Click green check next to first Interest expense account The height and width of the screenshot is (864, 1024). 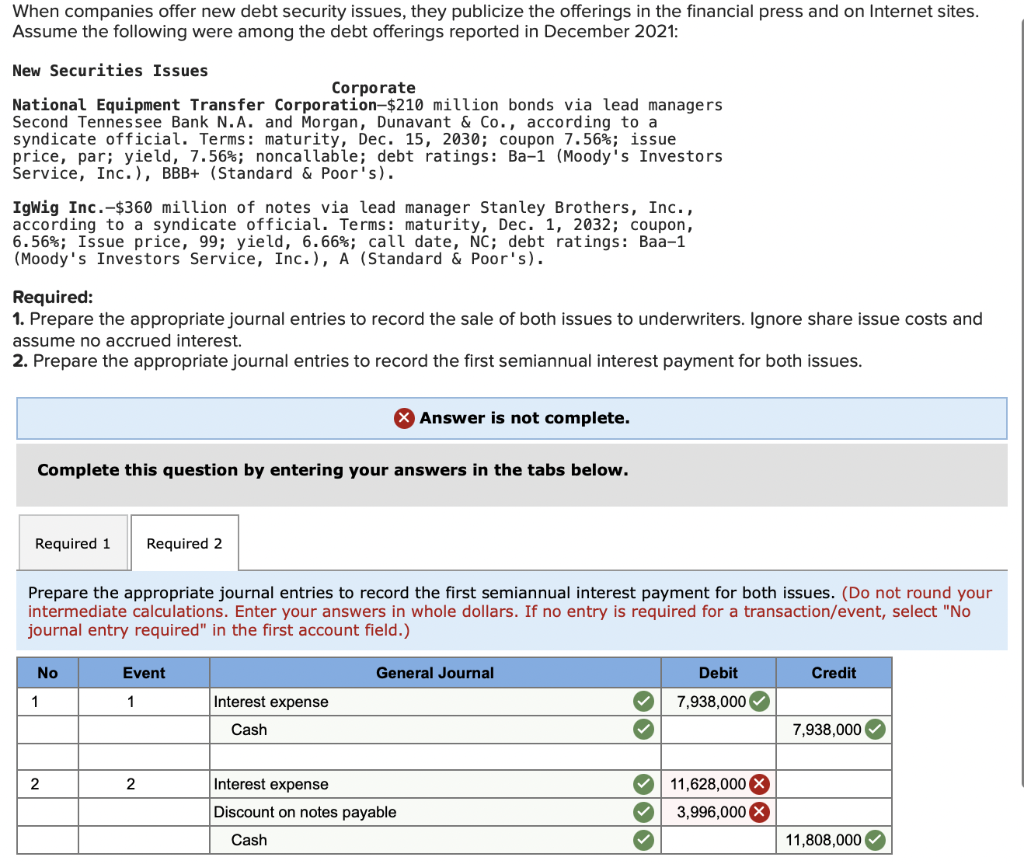pyautogui.click(x=643, y=701)
